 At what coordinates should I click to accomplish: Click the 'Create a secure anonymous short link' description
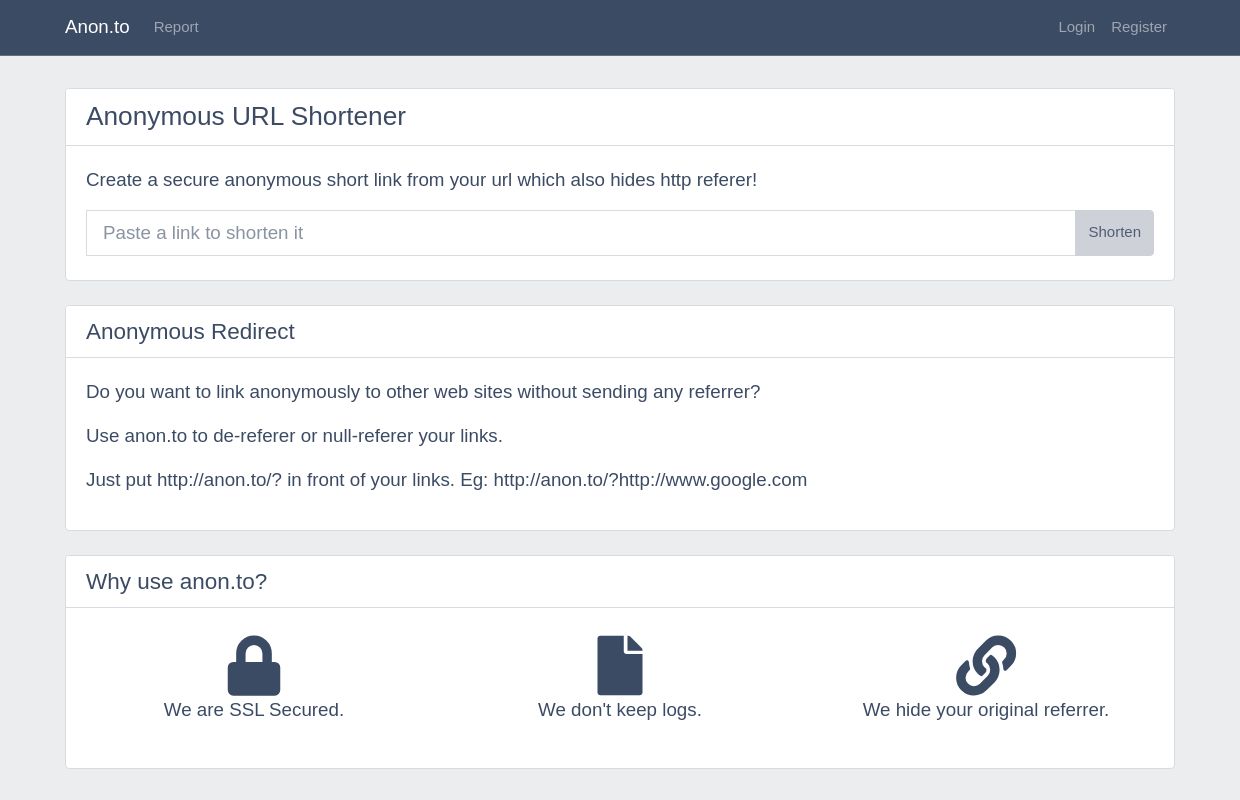(x=421, y=180)
